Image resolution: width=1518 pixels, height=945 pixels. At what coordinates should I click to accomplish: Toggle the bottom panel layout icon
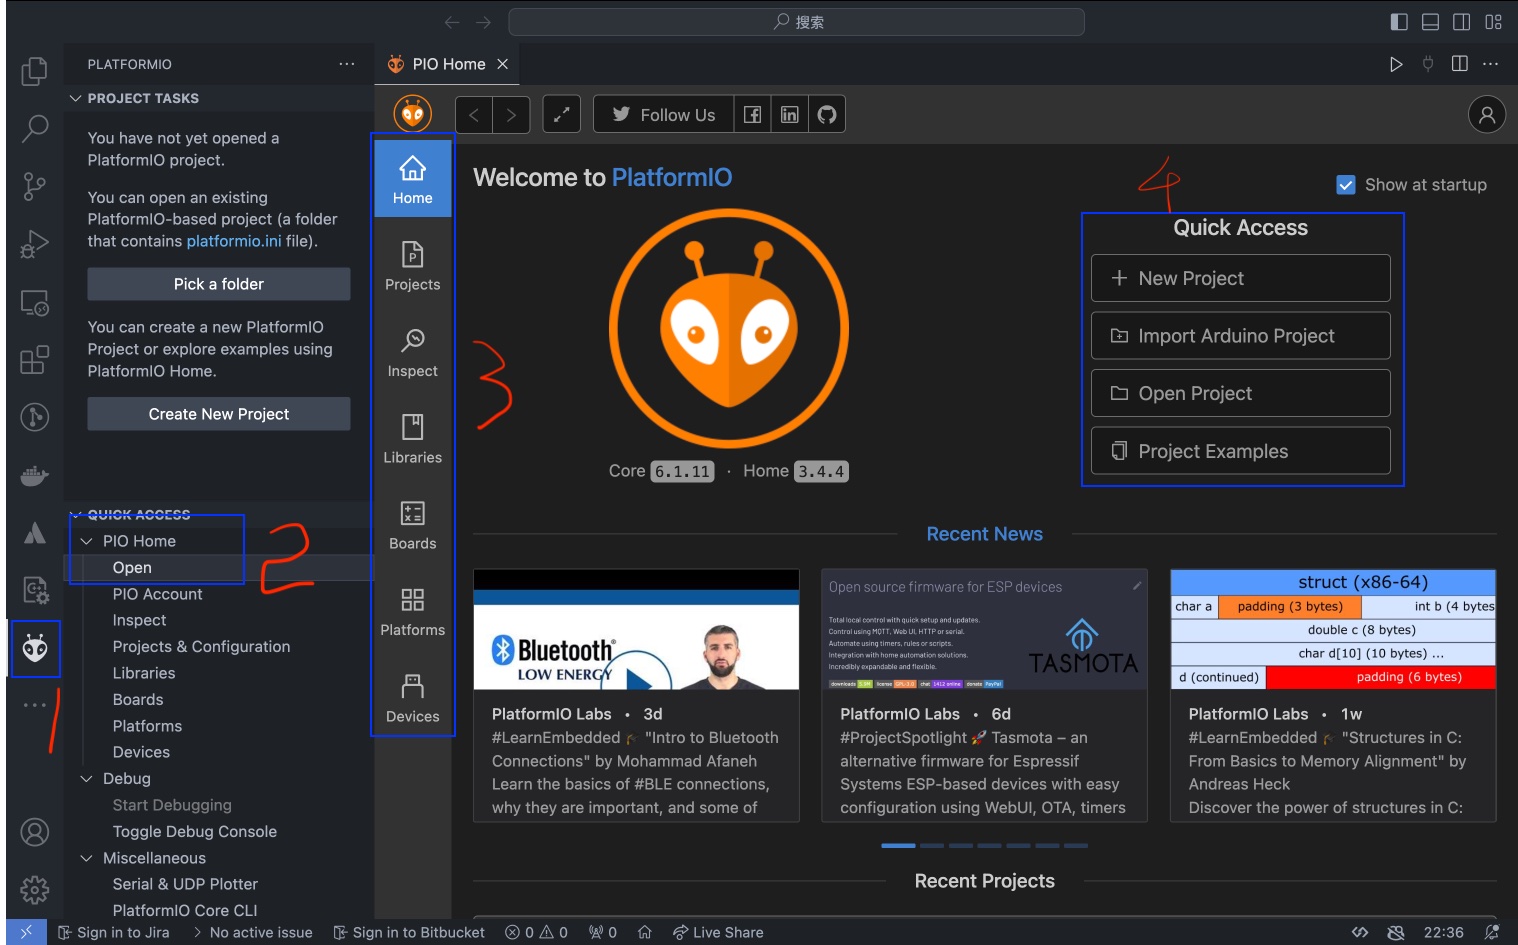[x=1430, y=22]
